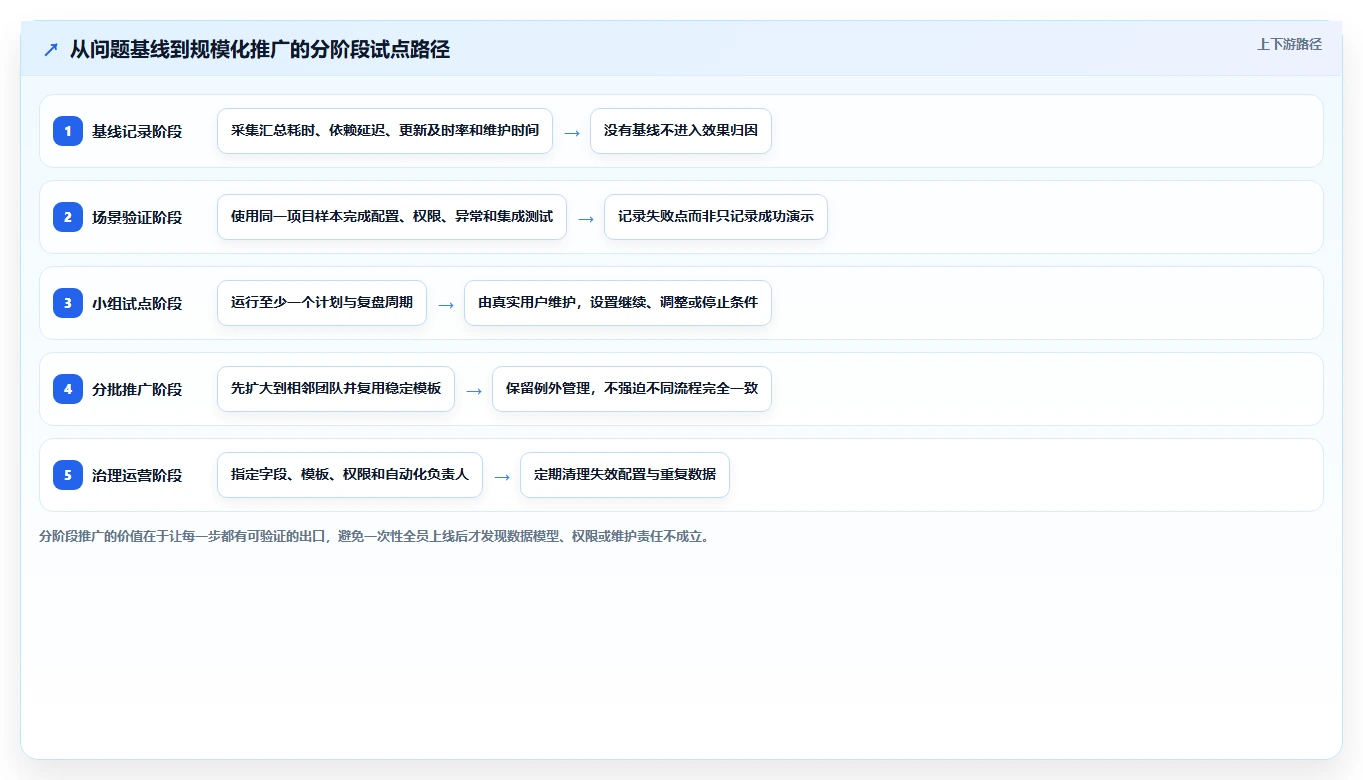Image resolution: width=1363 pixels, height=780 pixels.
Task: Click the box 由真实用户维护，设置继续、调整或停止条件
Action: pyautogui.click(x=618, y=303)
